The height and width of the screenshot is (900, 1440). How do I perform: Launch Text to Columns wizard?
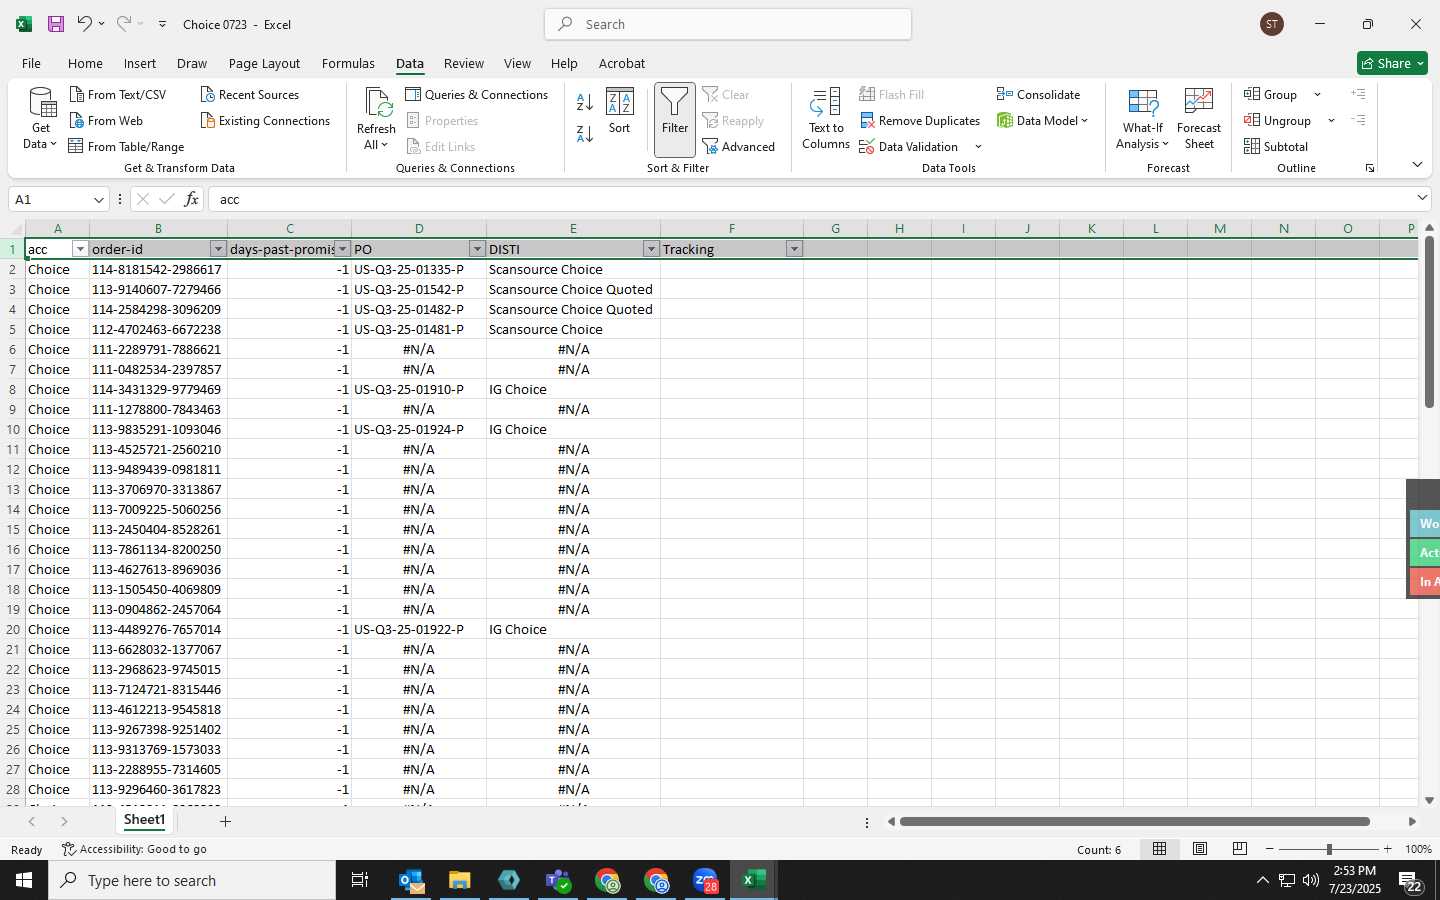826,119
